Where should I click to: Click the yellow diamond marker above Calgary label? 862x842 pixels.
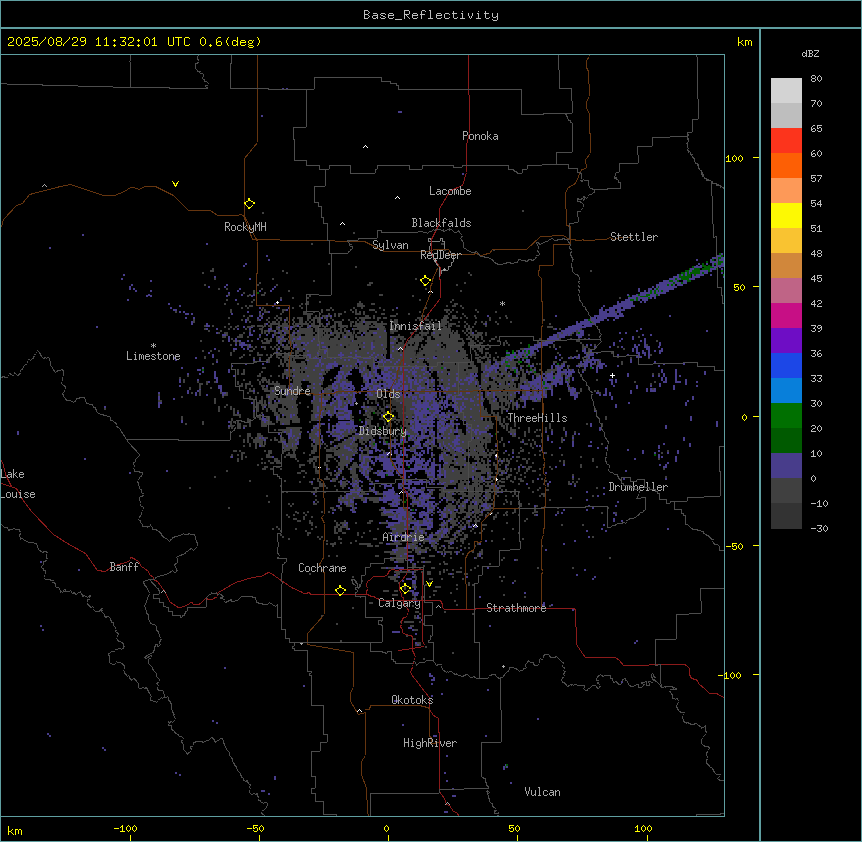pyautogui.click(x=405, y=589)
